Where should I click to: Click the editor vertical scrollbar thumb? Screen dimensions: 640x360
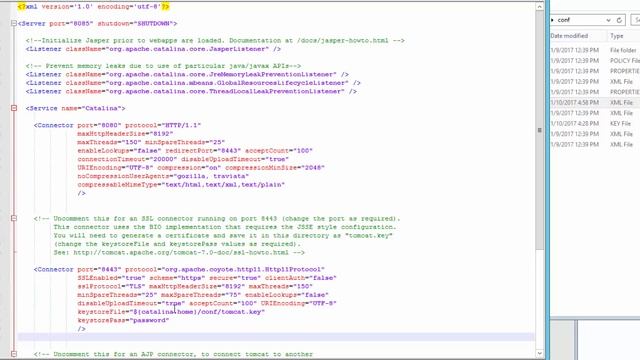pos(540,131)
